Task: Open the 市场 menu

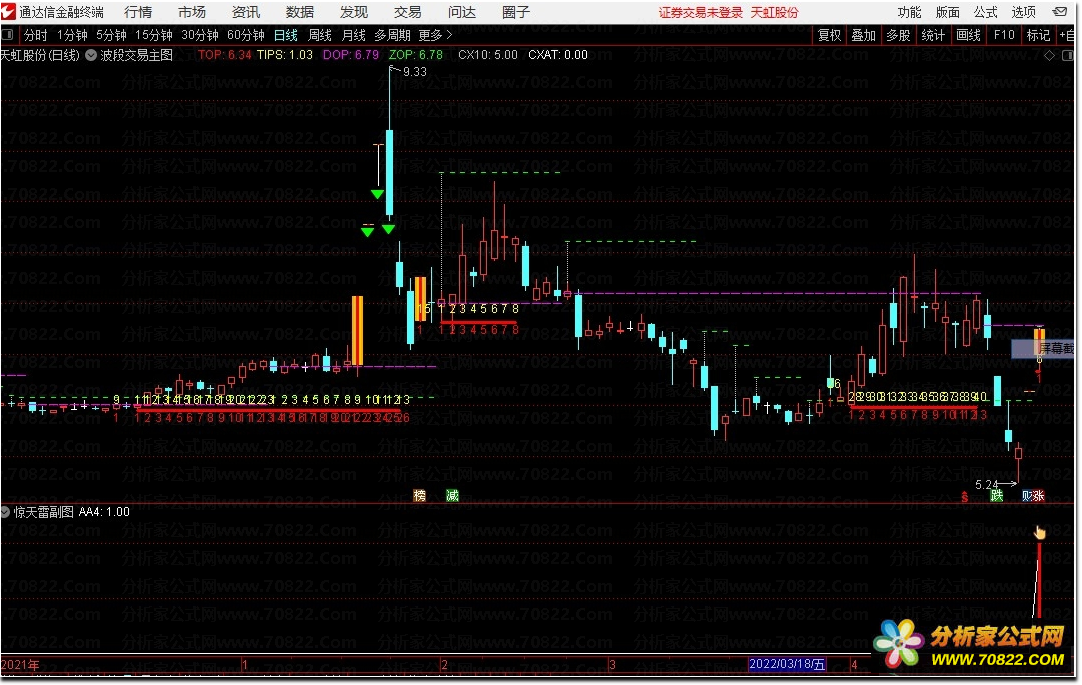Action: 192,12
